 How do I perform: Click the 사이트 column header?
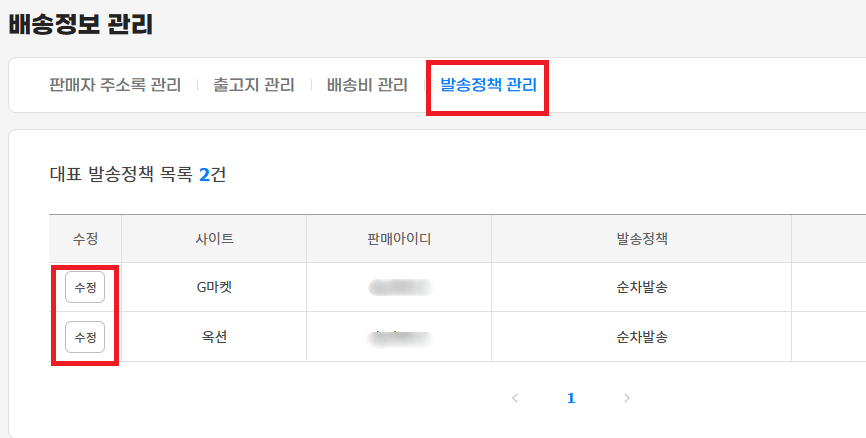click(x=214, y=239)
